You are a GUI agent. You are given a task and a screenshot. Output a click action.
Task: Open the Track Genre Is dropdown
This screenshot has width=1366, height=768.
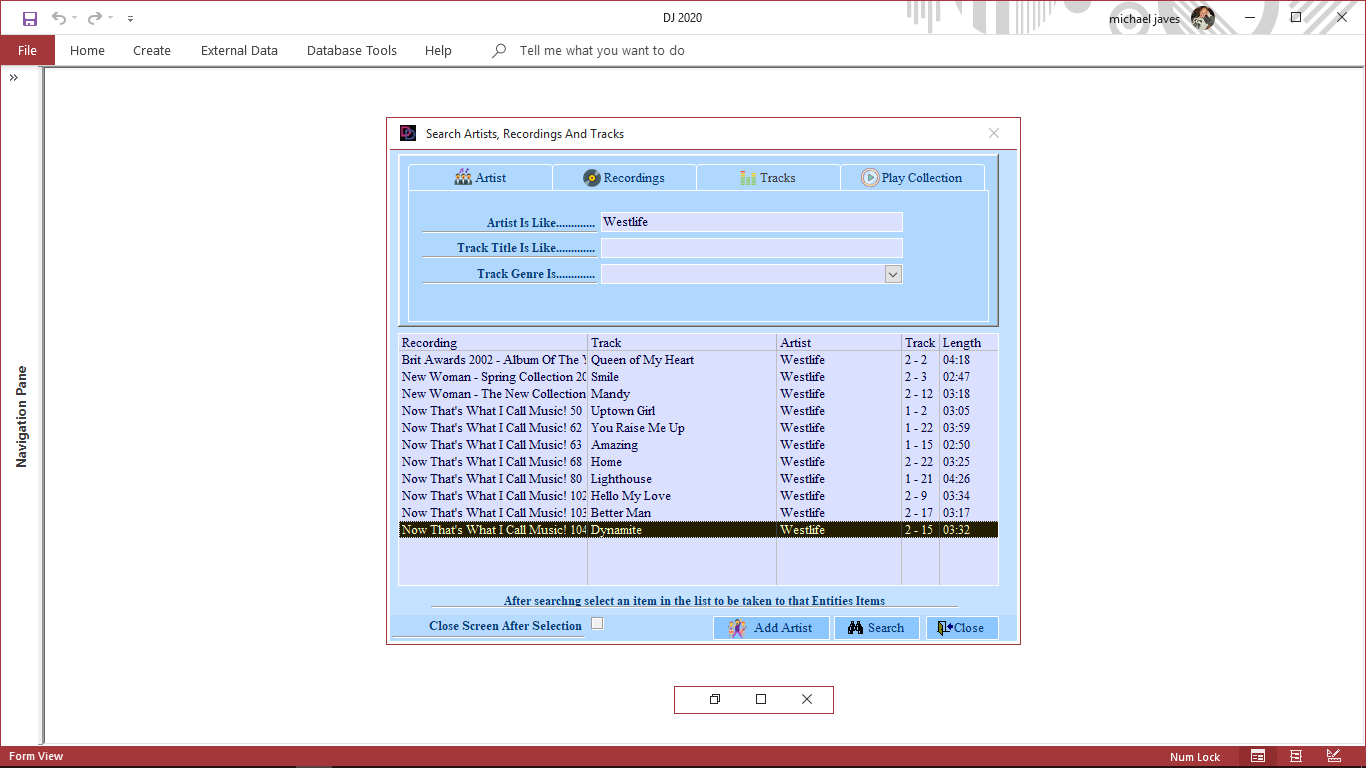pos(893,274)
